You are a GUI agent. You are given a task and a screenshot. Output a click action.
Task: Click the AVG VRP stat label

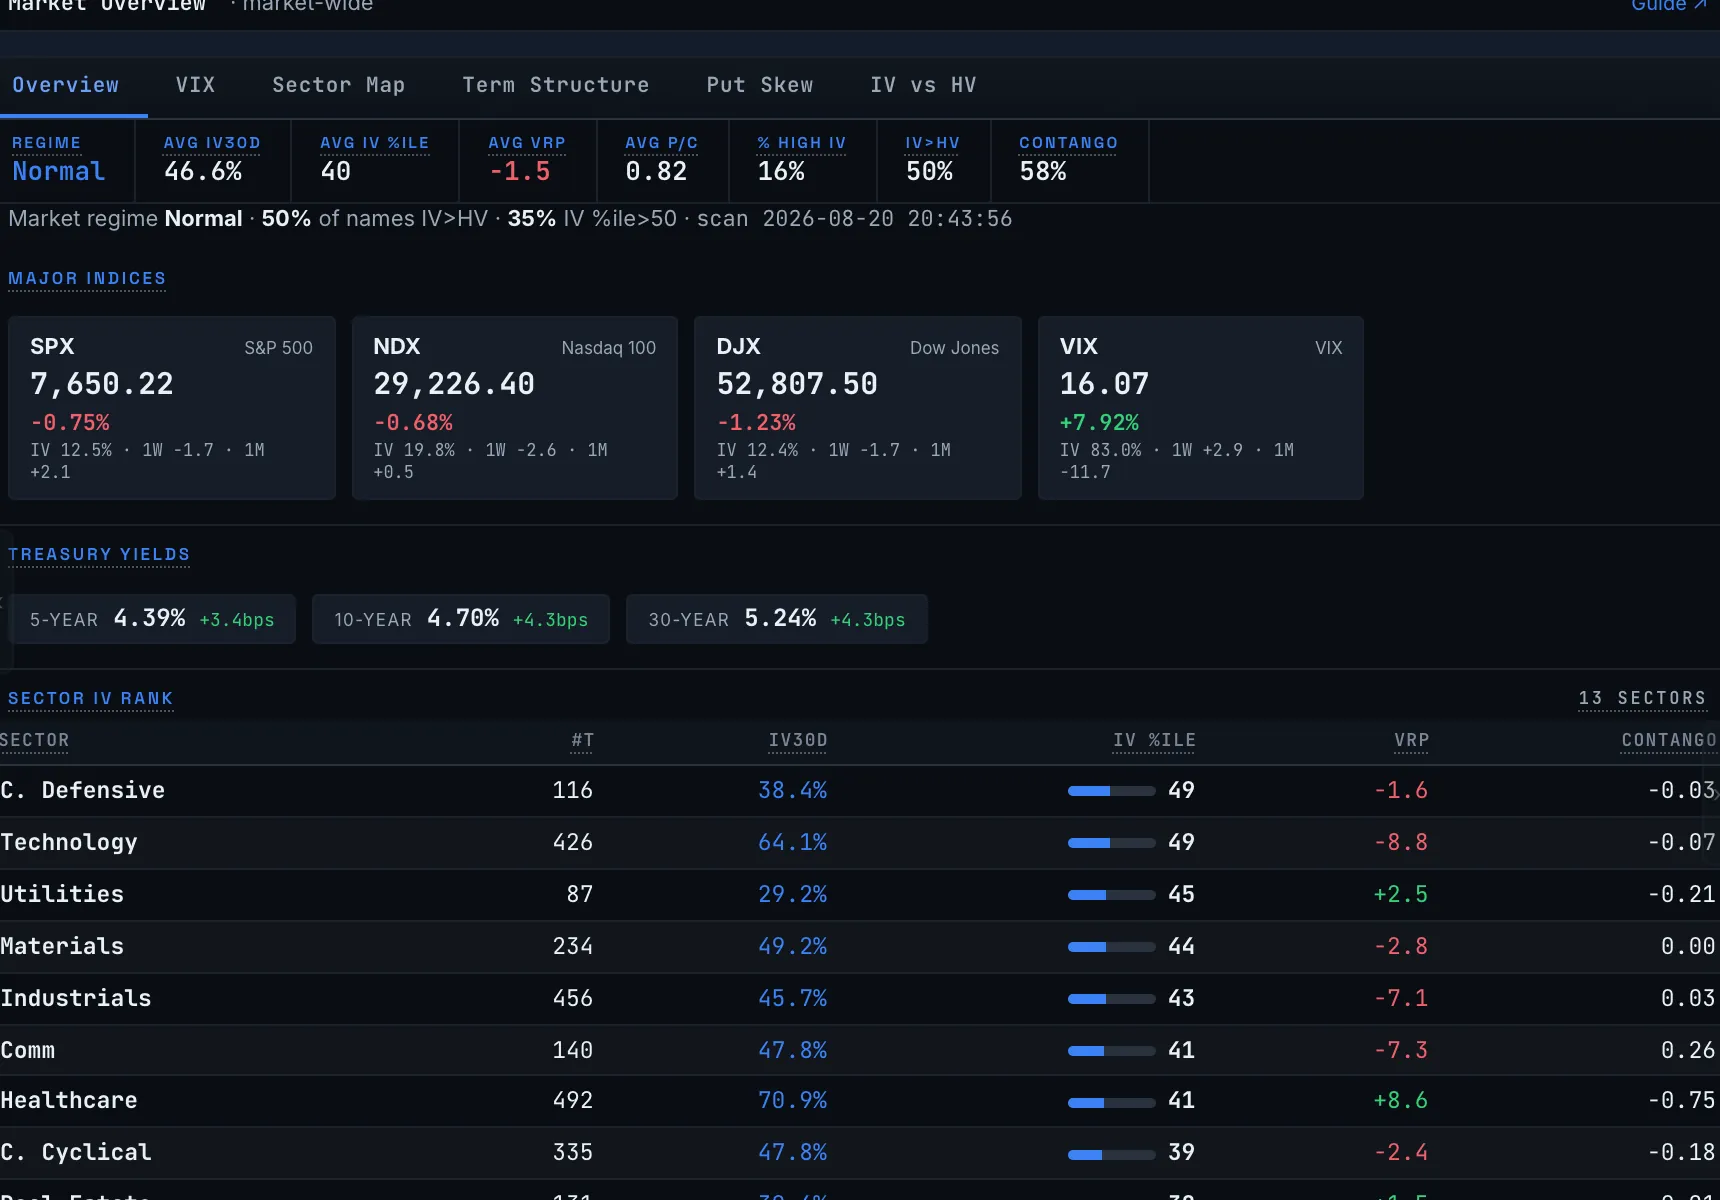pos(527,143)
